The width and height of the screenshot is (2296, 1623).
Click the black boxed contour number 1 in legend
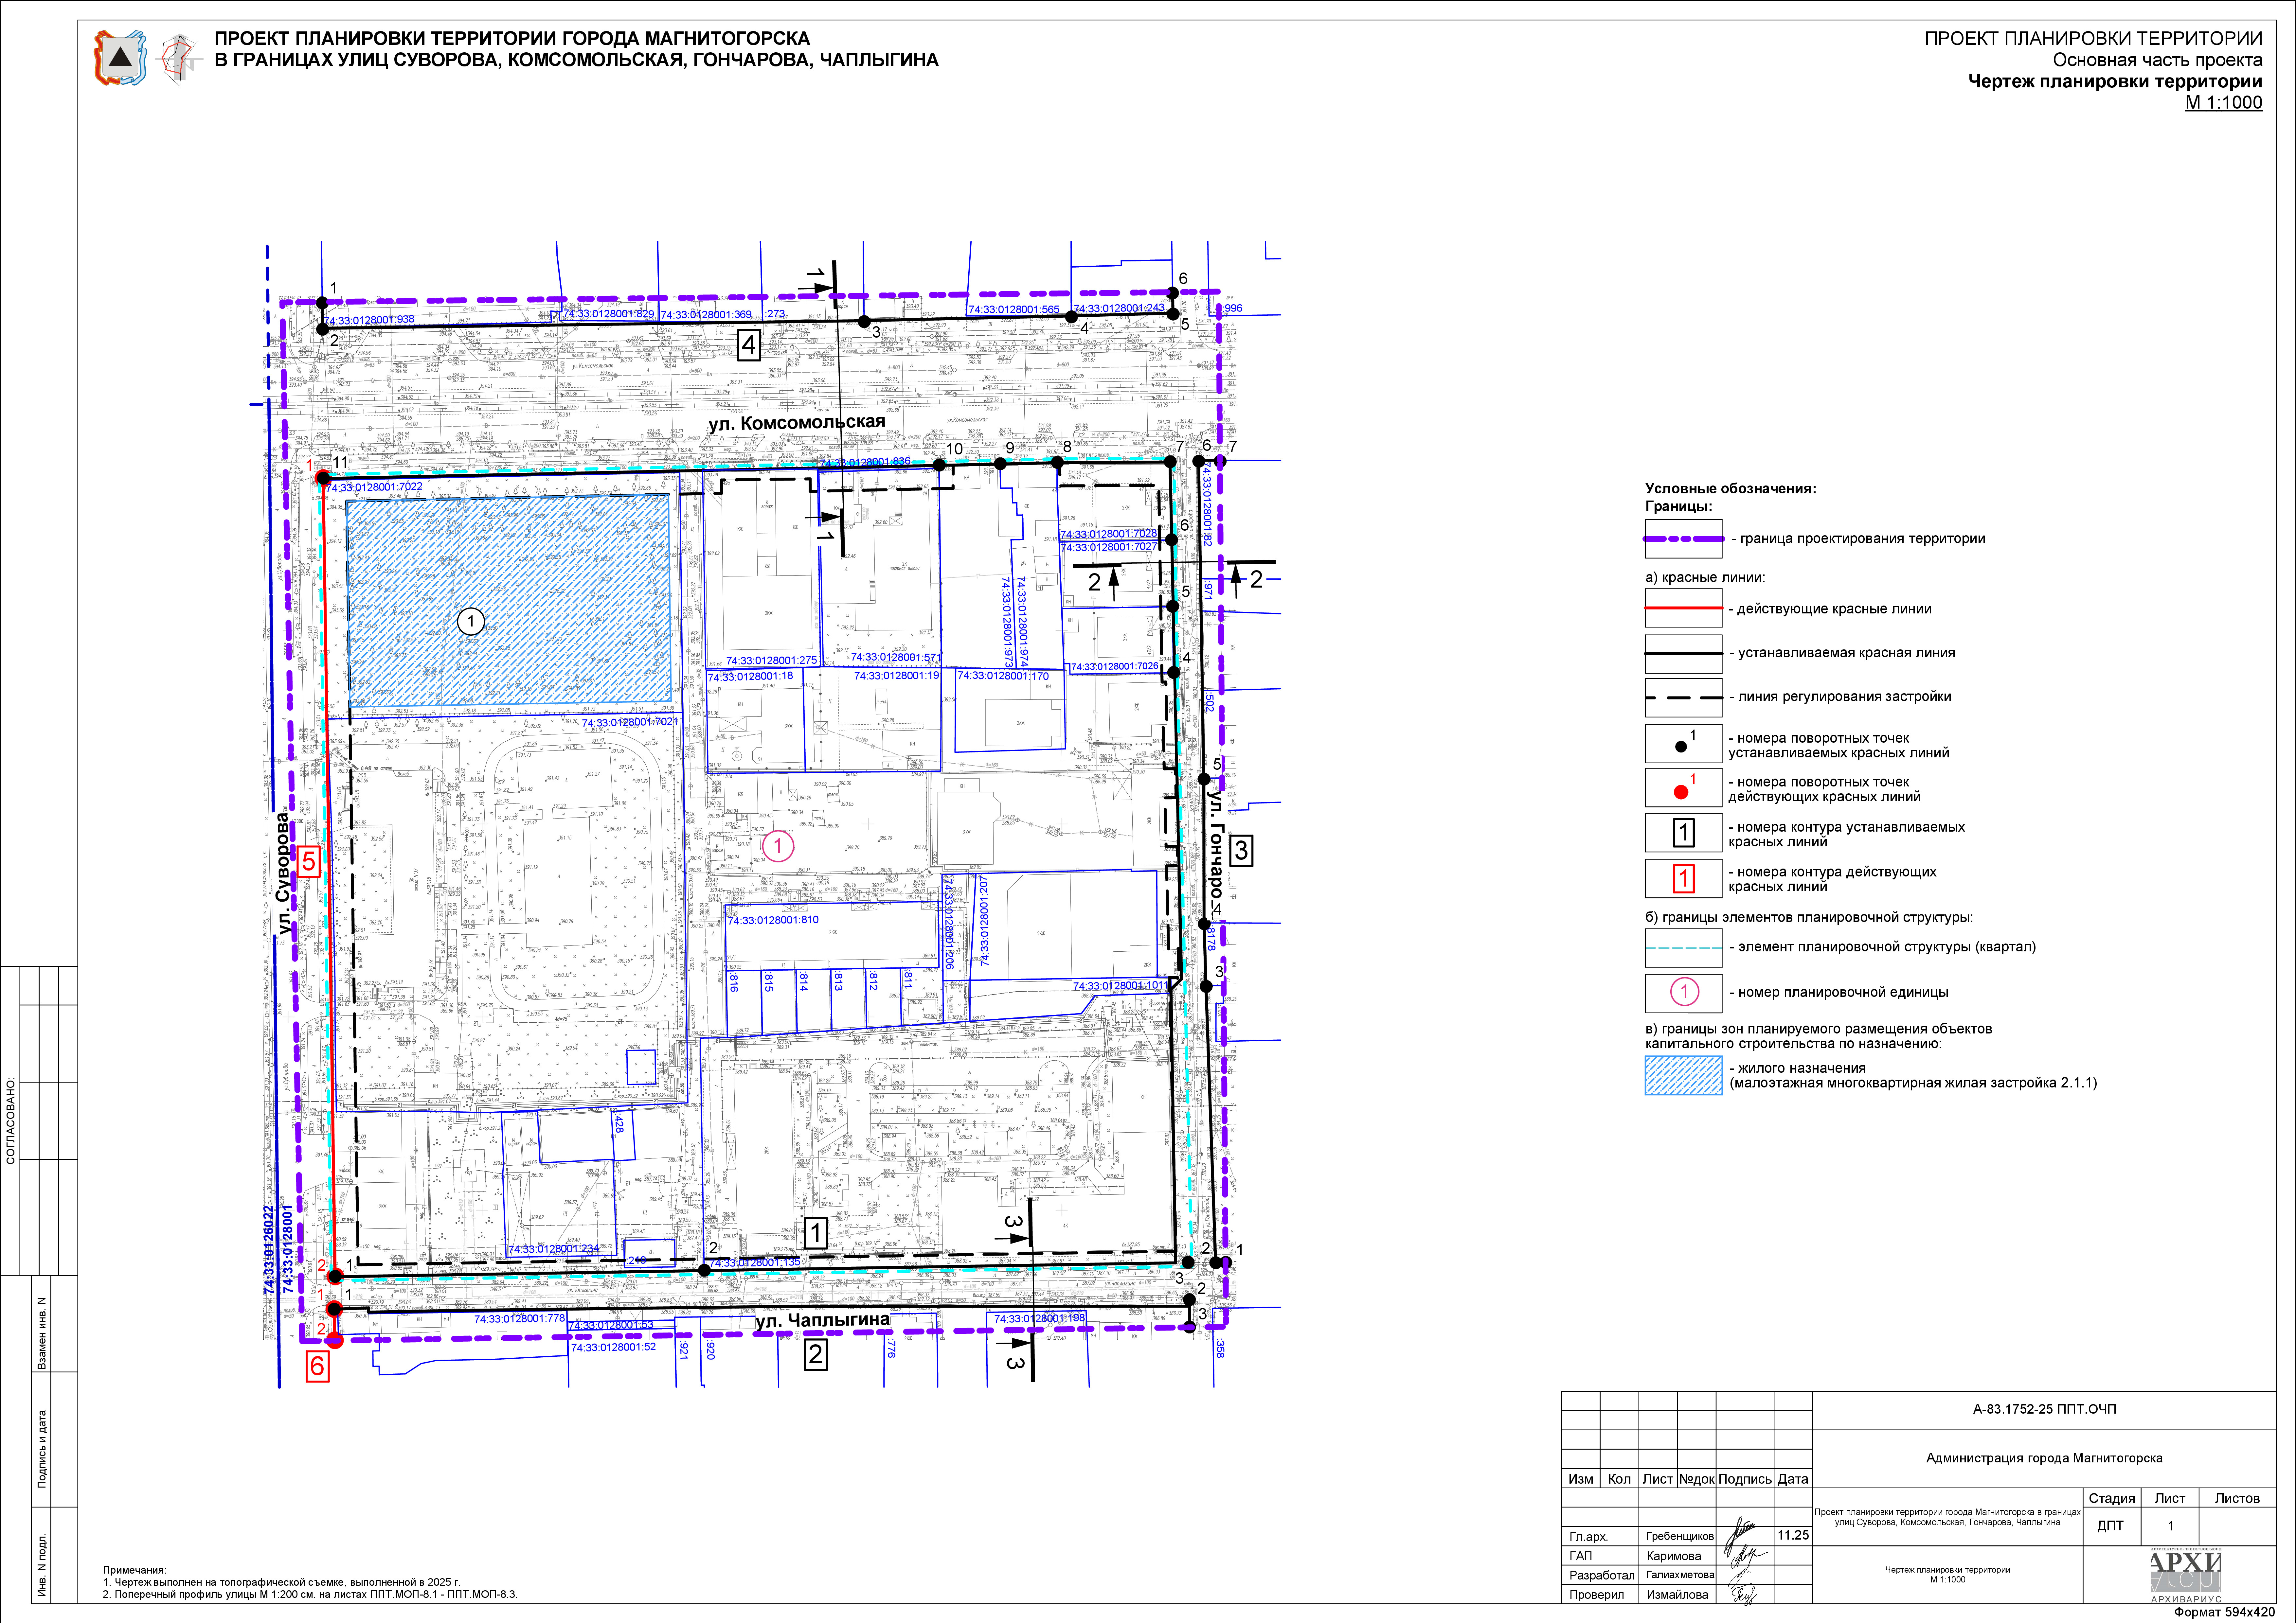point(1684,833)
